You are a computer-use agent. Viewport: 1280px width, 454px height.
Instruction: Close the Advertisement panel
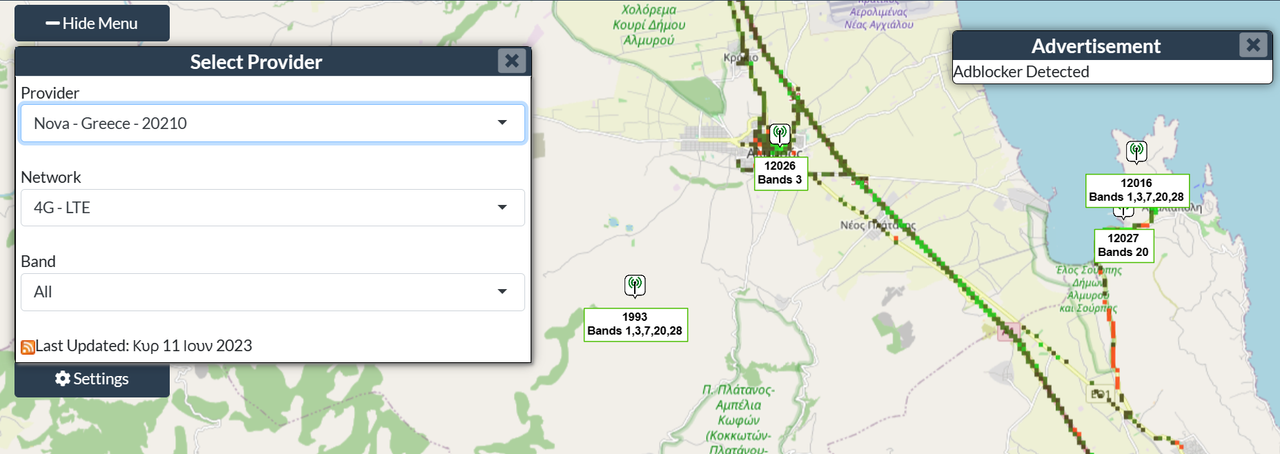[1253, 45]
